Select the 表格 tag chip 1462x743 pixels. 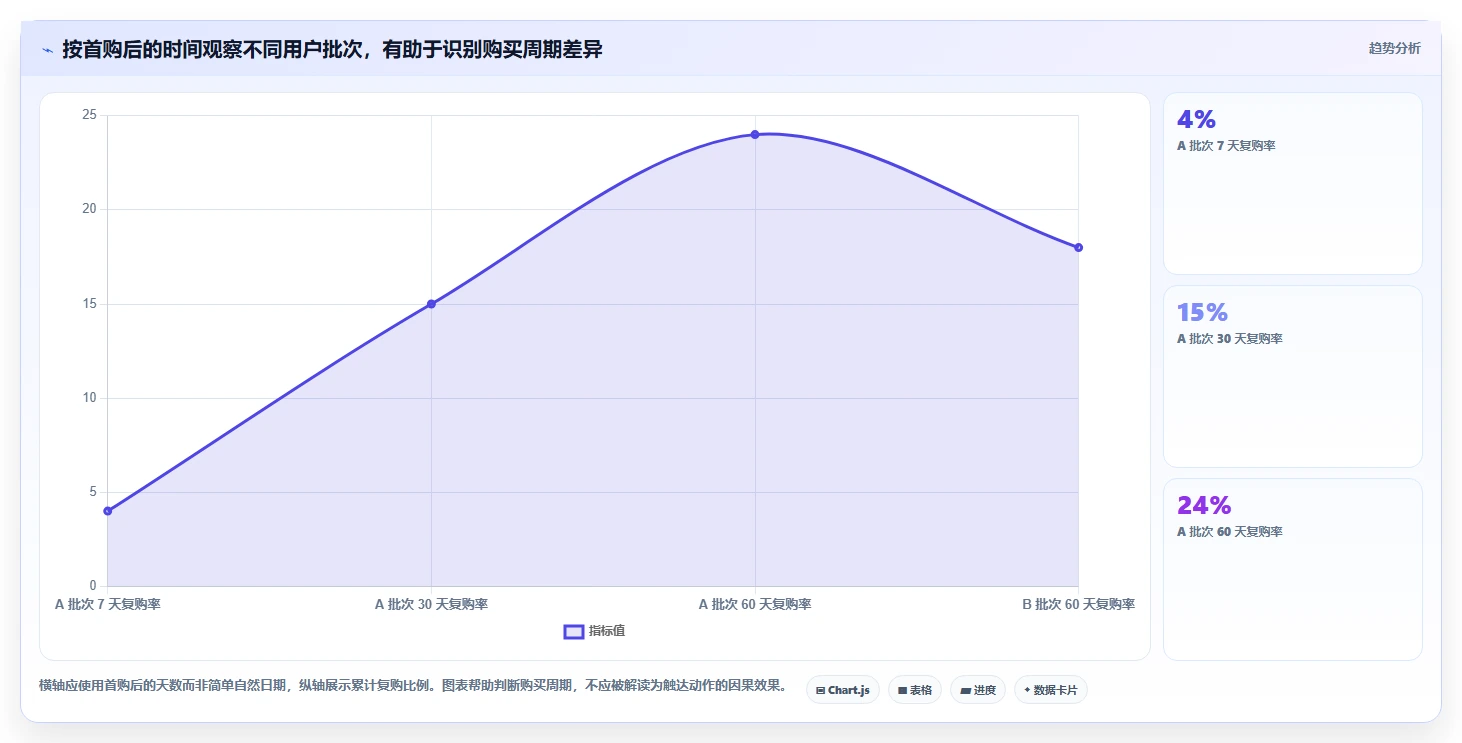(x=915, y=690)
